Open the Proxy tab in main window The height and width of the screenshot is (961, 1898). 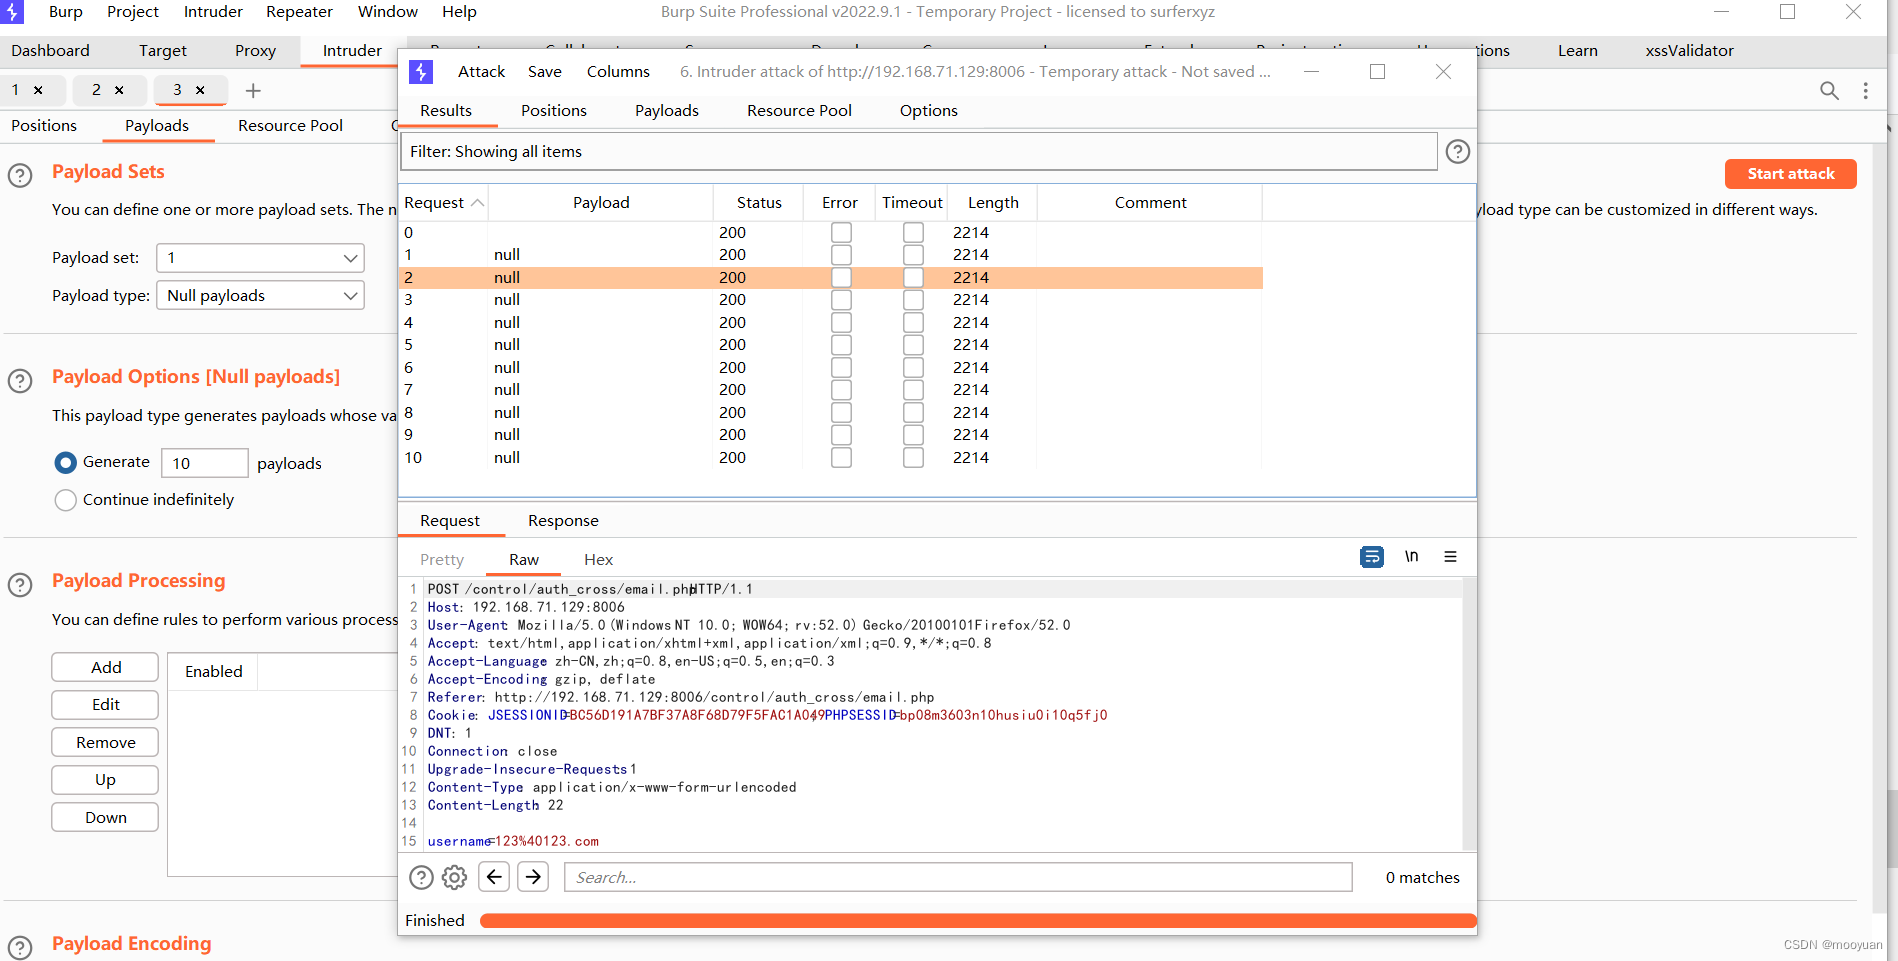pos(255,51)
